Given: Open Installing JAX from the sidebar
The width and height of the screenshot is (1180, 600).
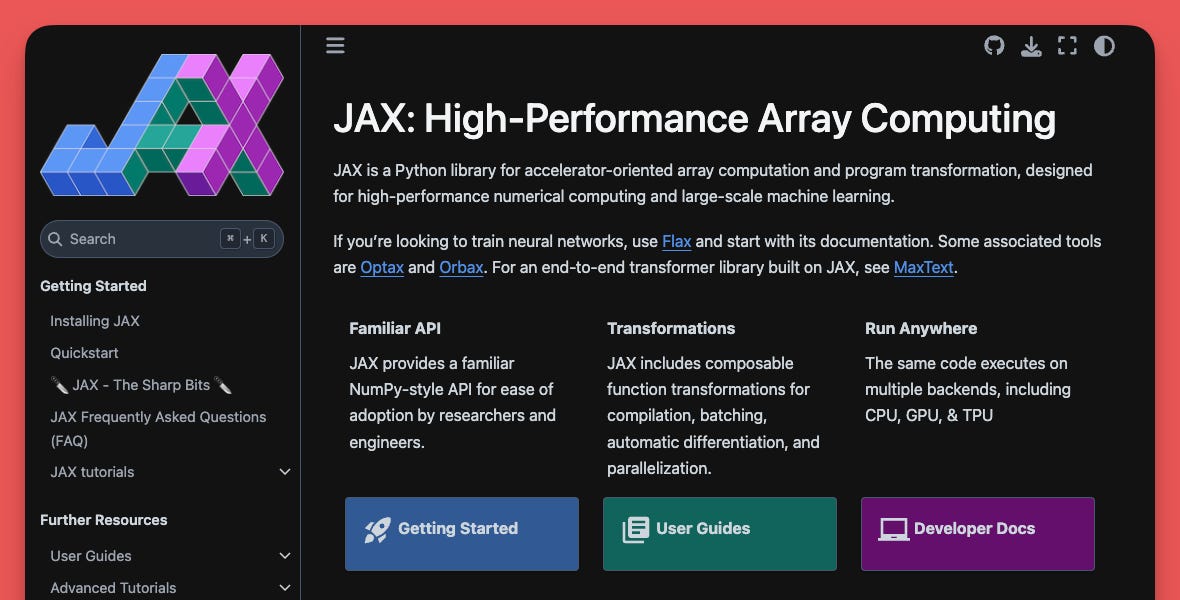Looking at the screenshot, I should (95, 320).
